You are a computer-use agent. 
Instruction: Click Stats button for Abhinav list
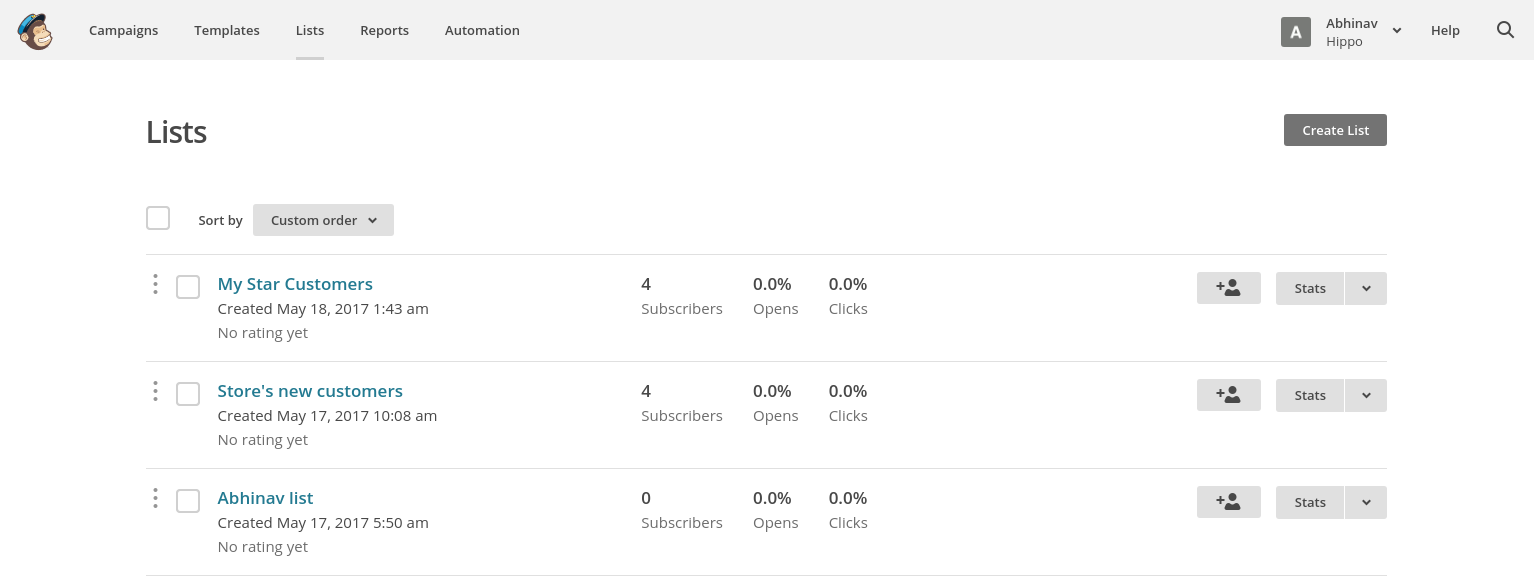(x=1310, y=502)
